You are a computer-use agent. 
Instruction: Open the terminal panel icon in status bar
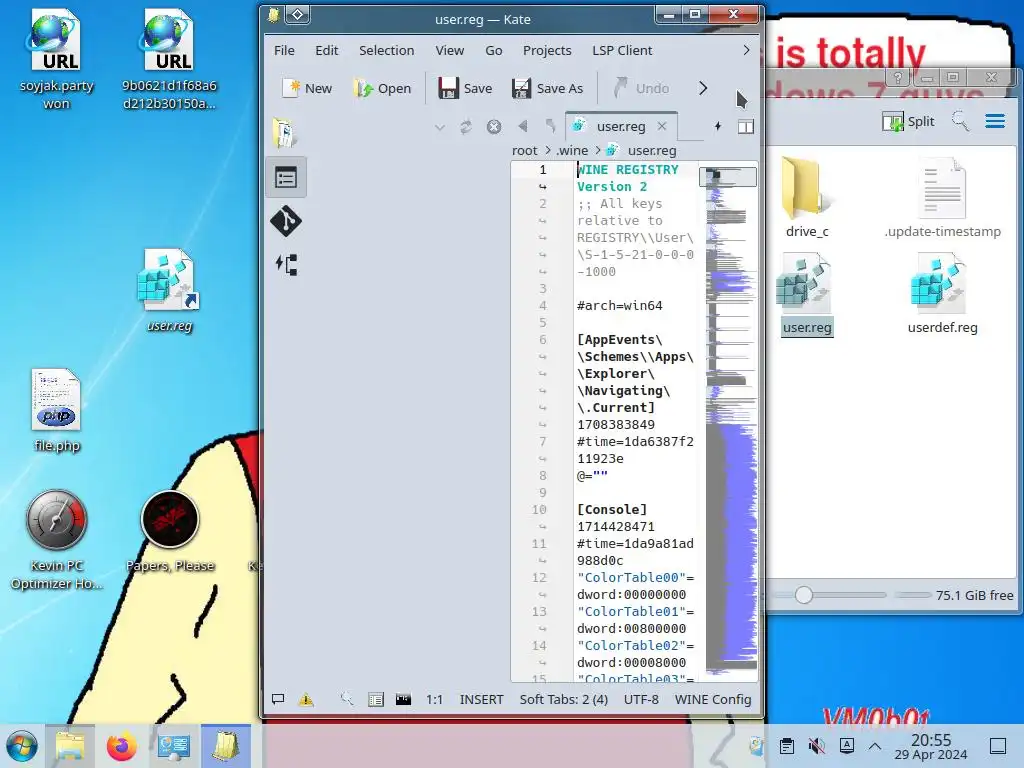[x=404, y=699]
